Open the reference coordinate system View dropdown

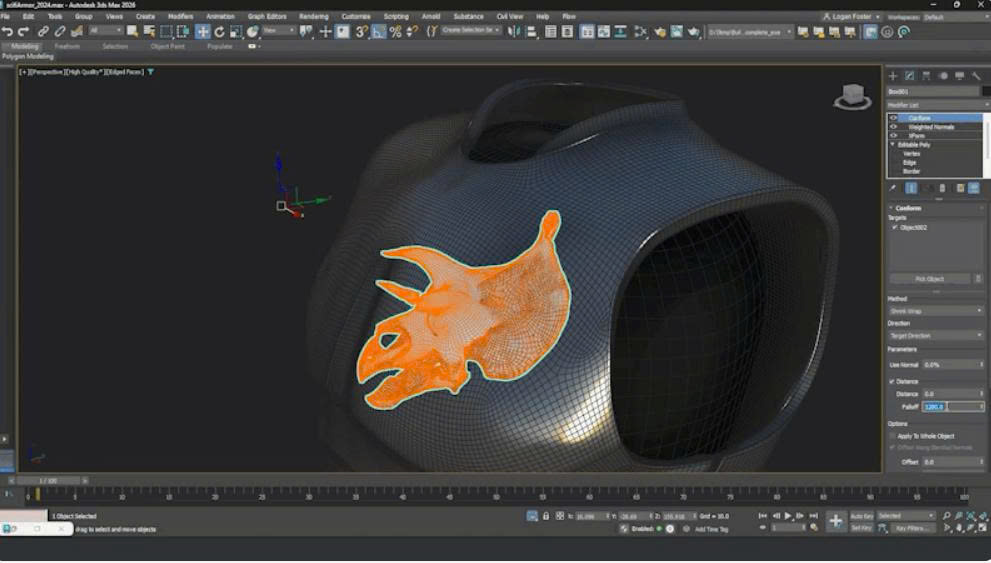[x=279, y=30]
